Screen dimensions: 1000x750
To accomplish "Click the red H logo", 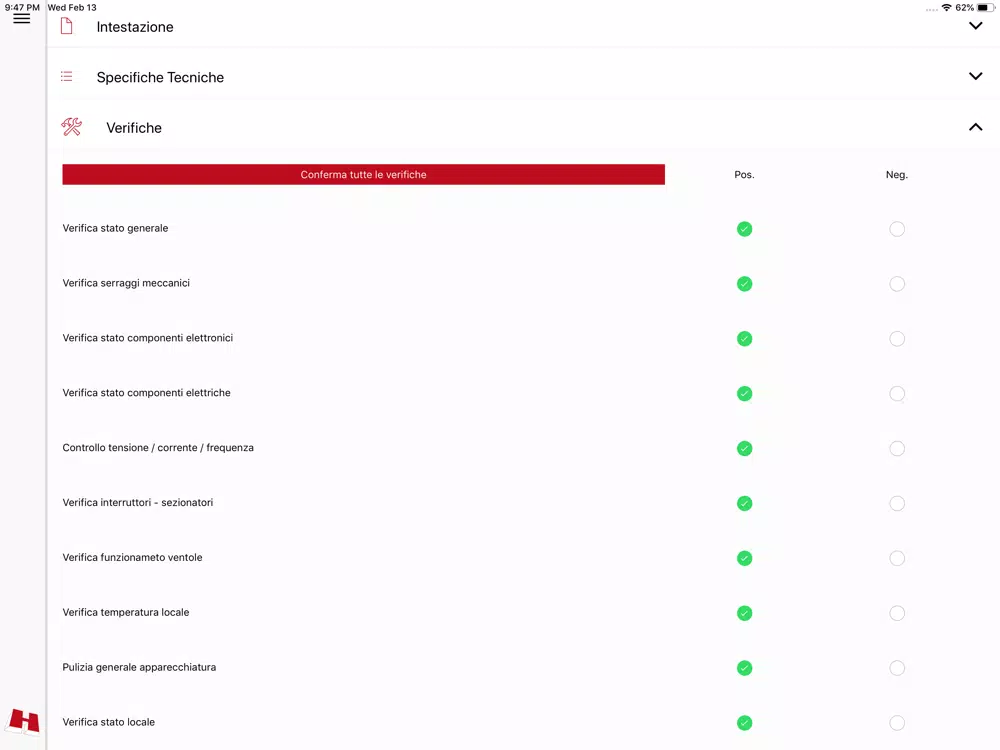I will (24, 721).
